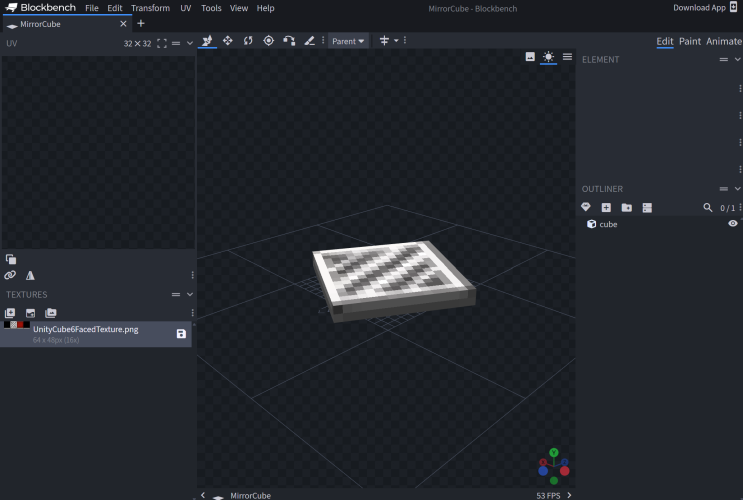Add a new project tab
The width and height of the screenshot is (743, 500).
click(x=141, y=24)
